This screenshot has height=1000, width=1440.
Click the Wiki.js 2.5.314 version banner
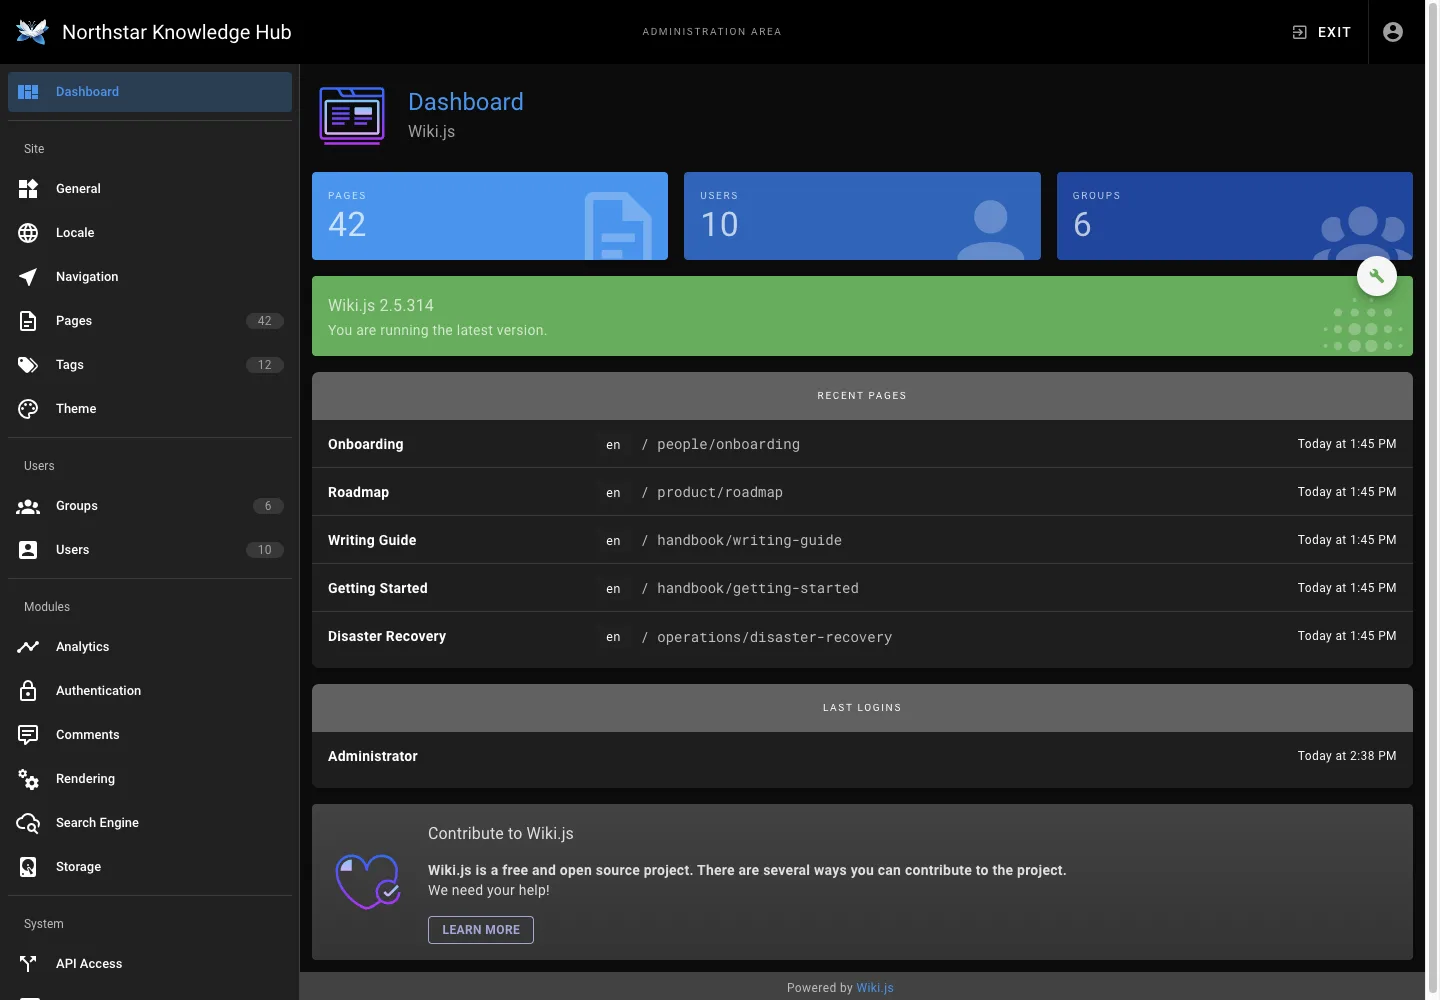[x=862, y=316]
